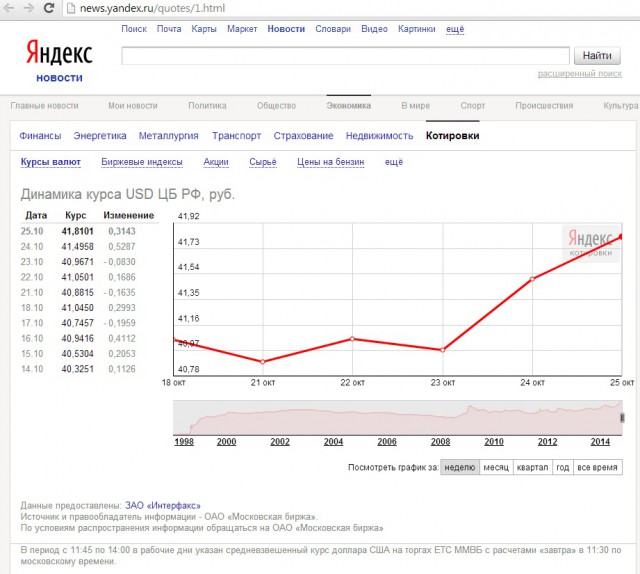The width and height of the screenshot is (640, 574).
Task: Select Цены на бензин category
Action: 331,162
